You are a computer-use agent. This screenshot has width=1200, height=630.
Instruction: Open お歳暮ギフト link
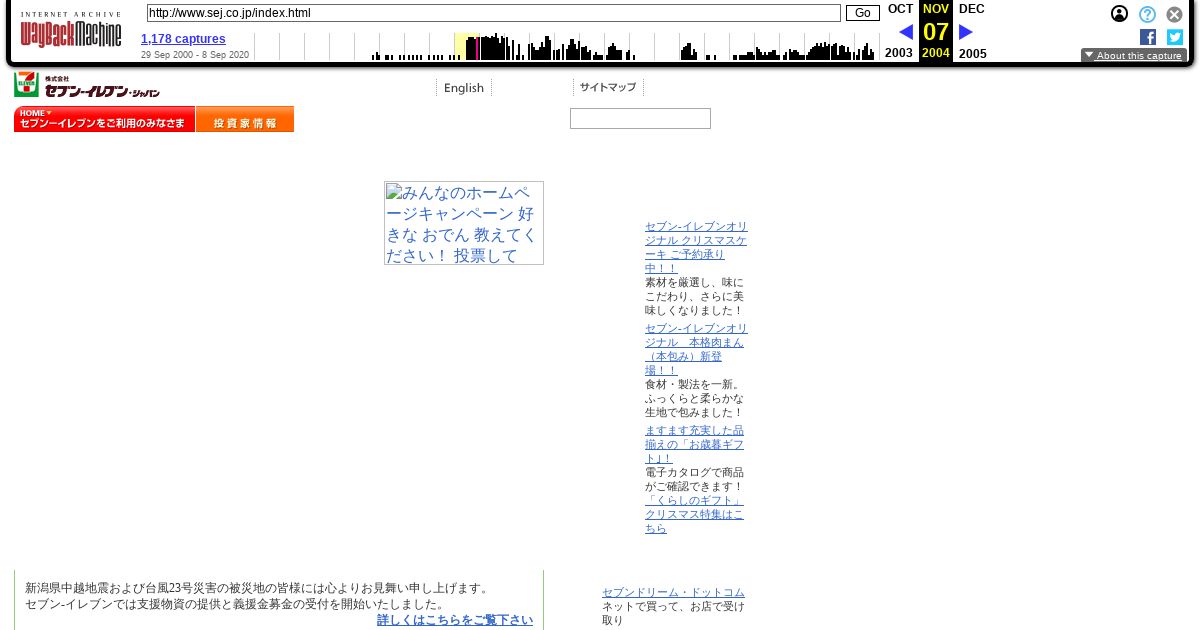click(x=695, y=444)
